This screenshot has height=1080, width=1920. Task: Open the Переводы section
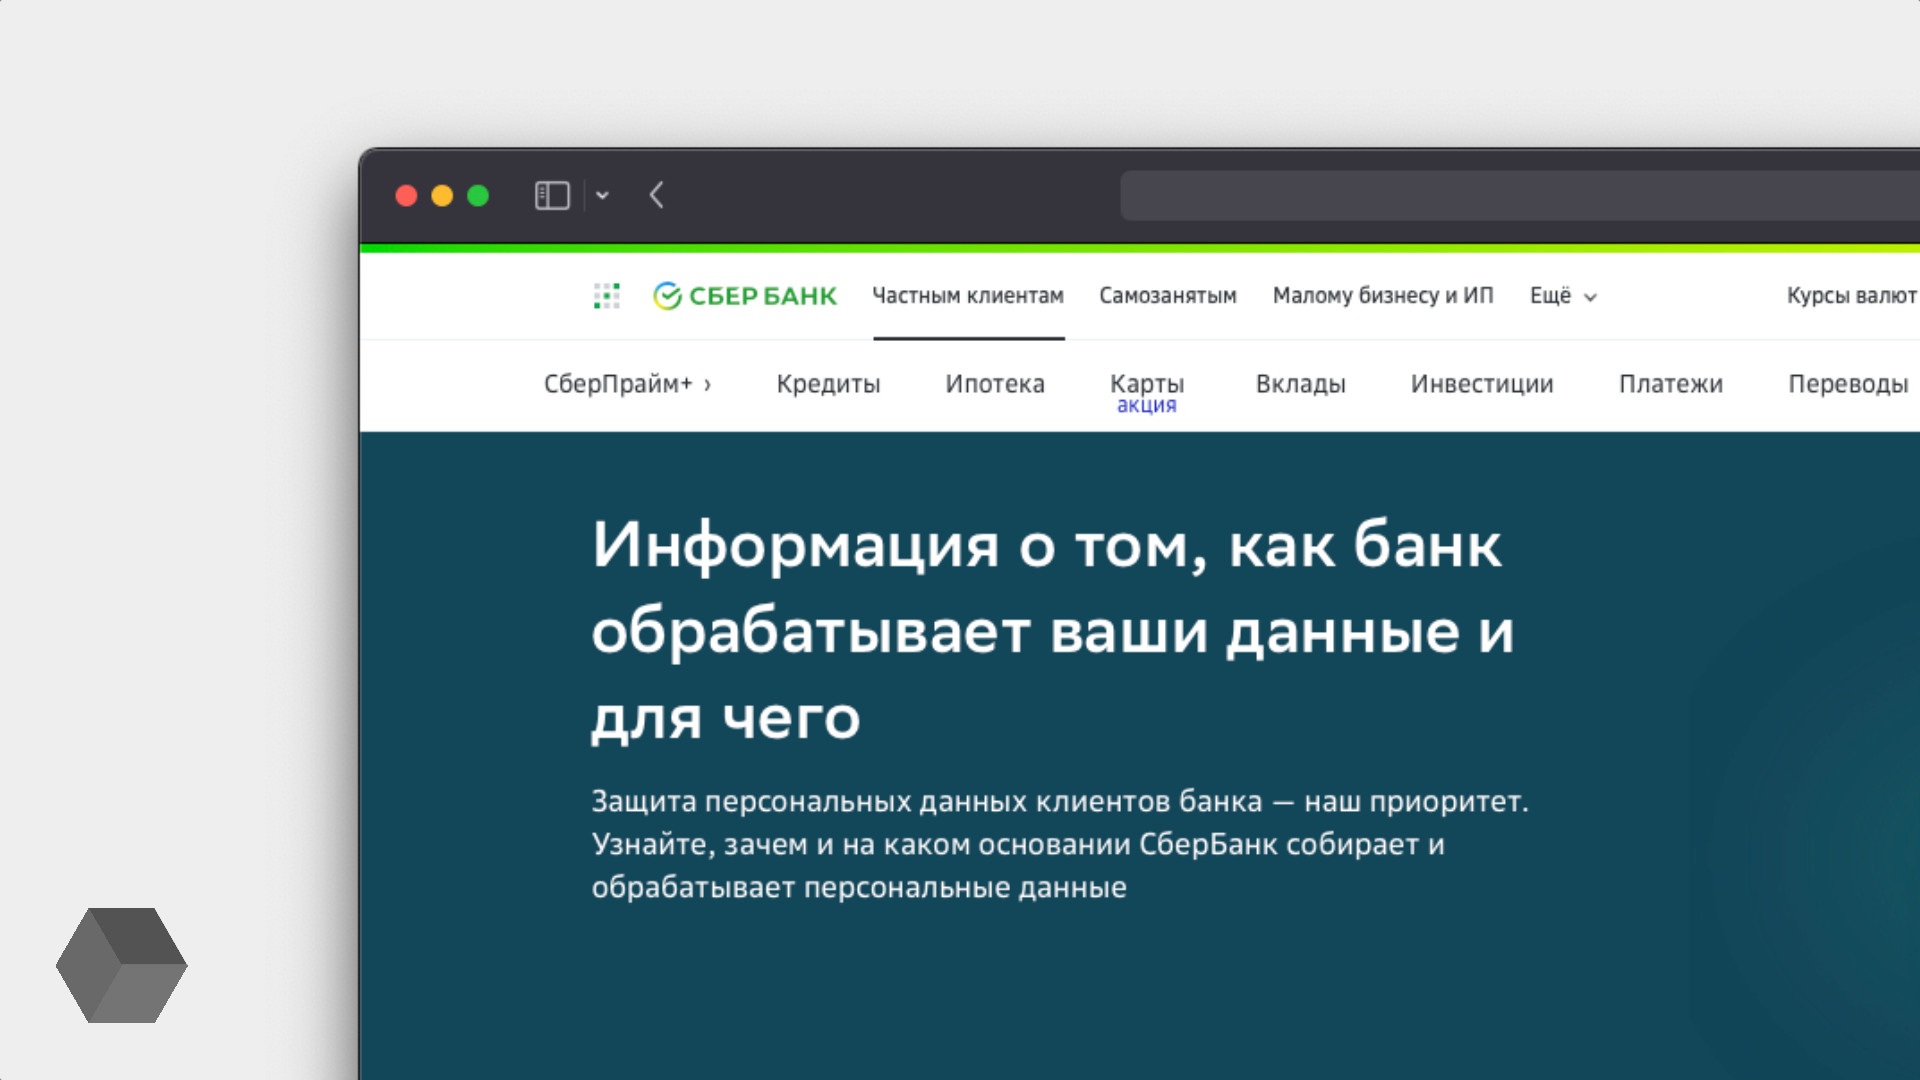tap(1848, 384)
